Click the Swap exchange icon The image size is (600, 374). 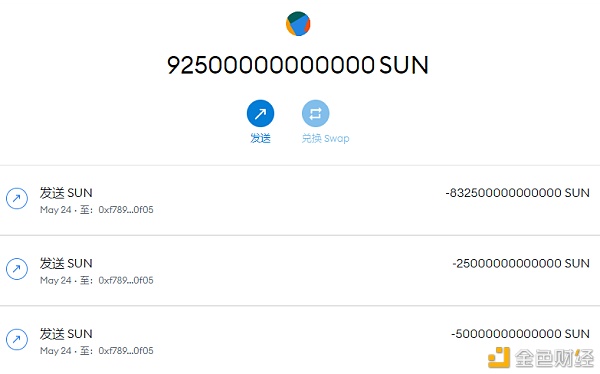point(315,113)
